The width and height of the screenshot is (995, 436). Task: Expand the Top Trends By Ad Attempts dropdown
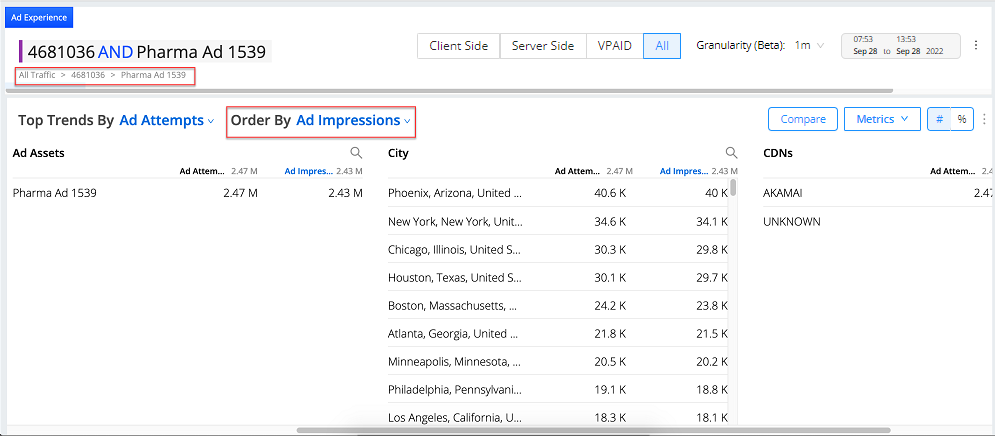coord(166,120)
